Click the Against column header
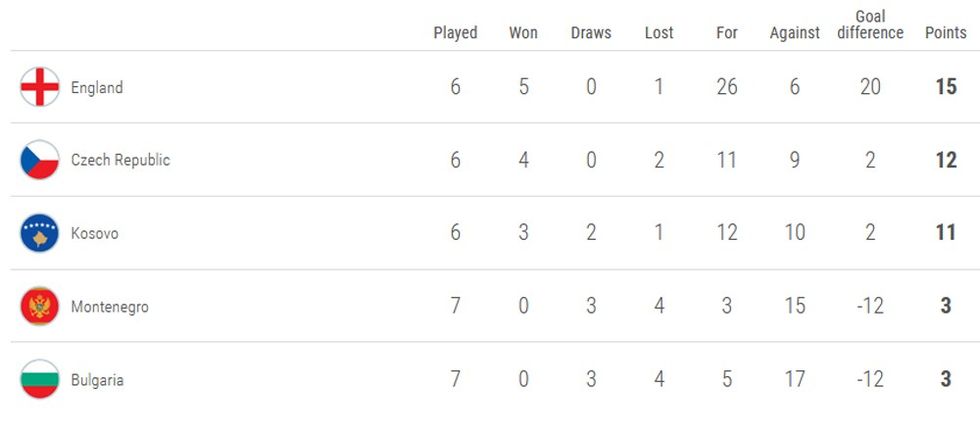The width and height of the screenshot is (980, 432). pos(795,33)
